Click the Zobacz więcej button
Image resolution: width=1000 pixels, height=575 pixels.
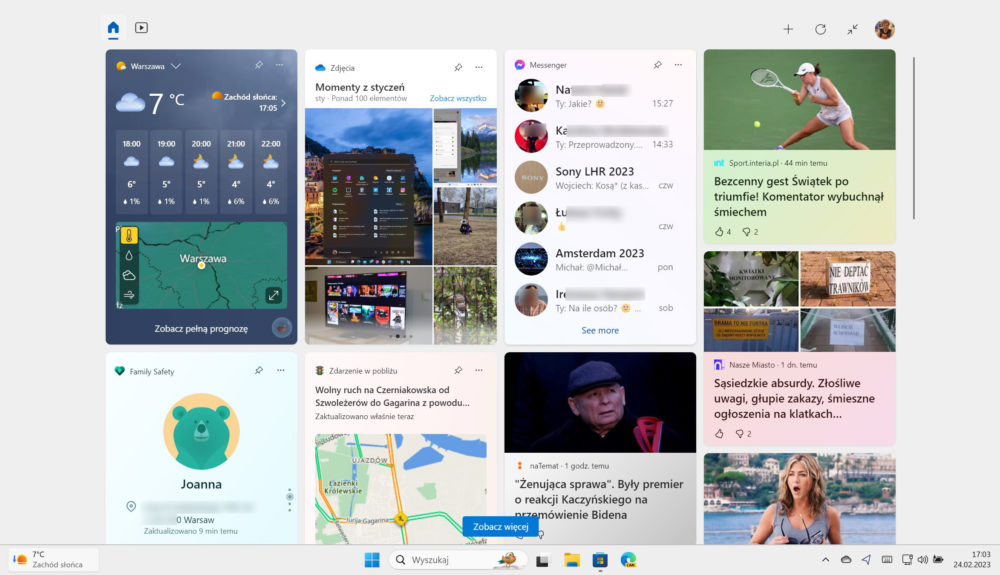click(501, 527)
